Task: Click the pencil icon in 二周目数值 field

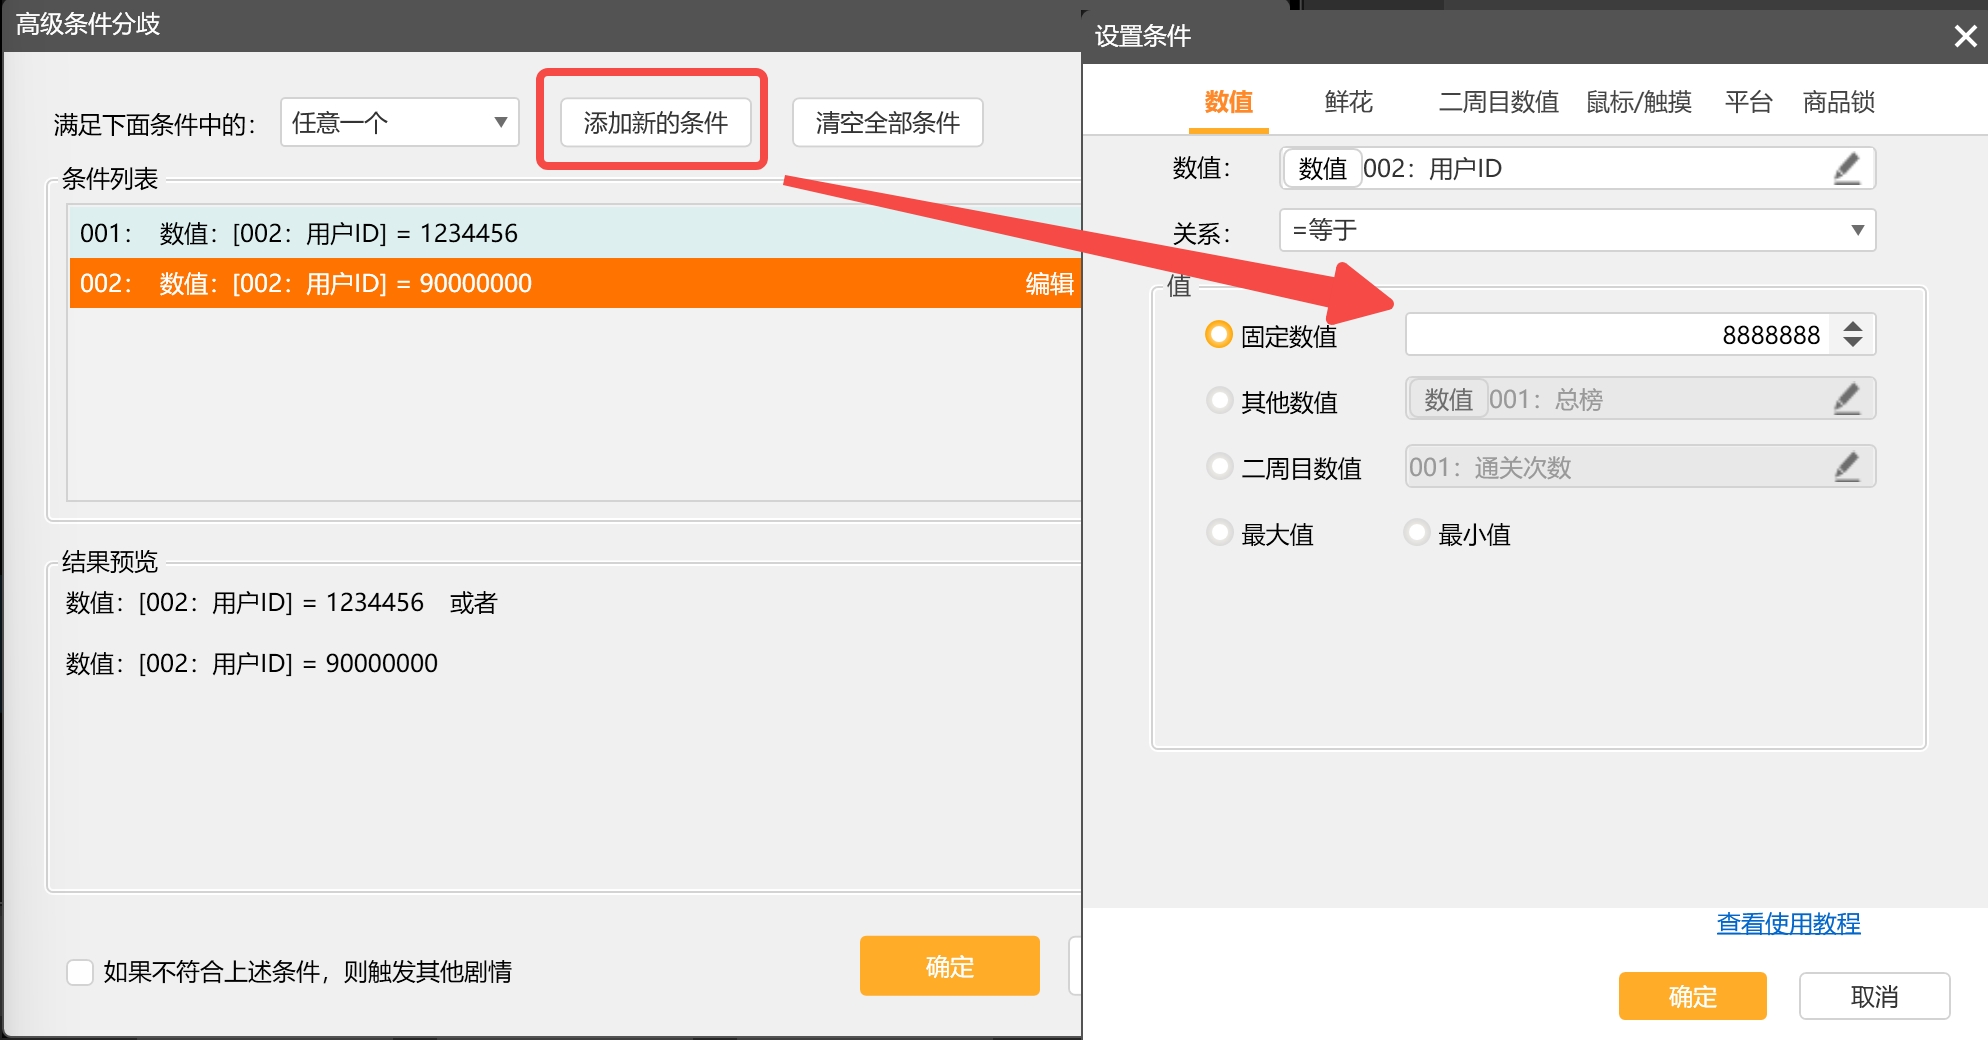Action: click(1846, 467)
